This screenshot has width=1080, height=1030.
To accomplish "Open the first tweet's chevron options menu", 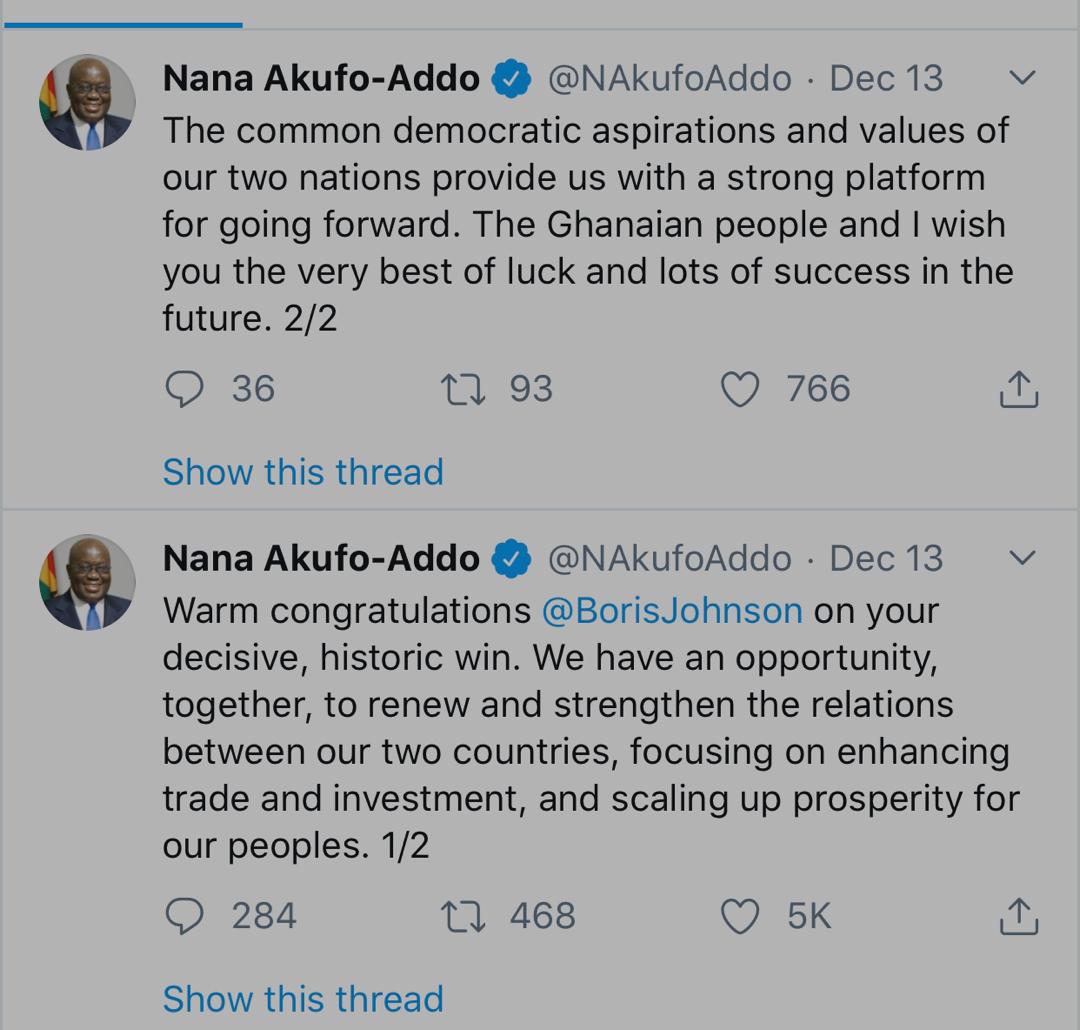I will coord(1022,78).
